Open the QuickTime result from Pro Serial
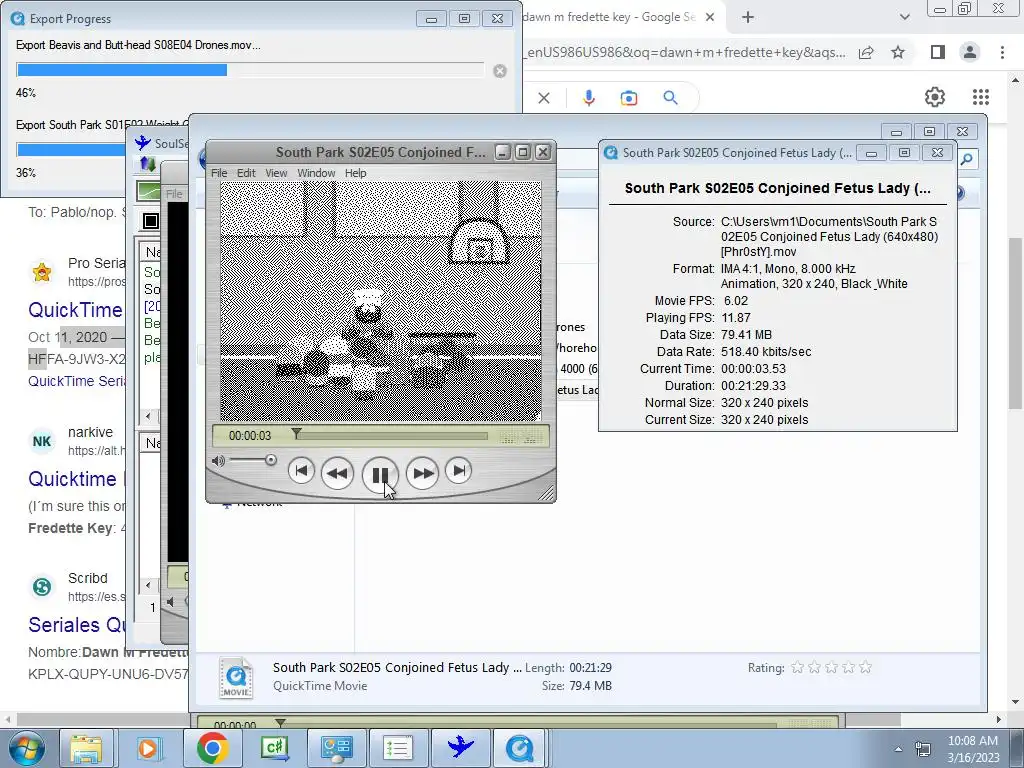Image resolution: width=1024 pixels, height=768 pixels. coord(75,310)
